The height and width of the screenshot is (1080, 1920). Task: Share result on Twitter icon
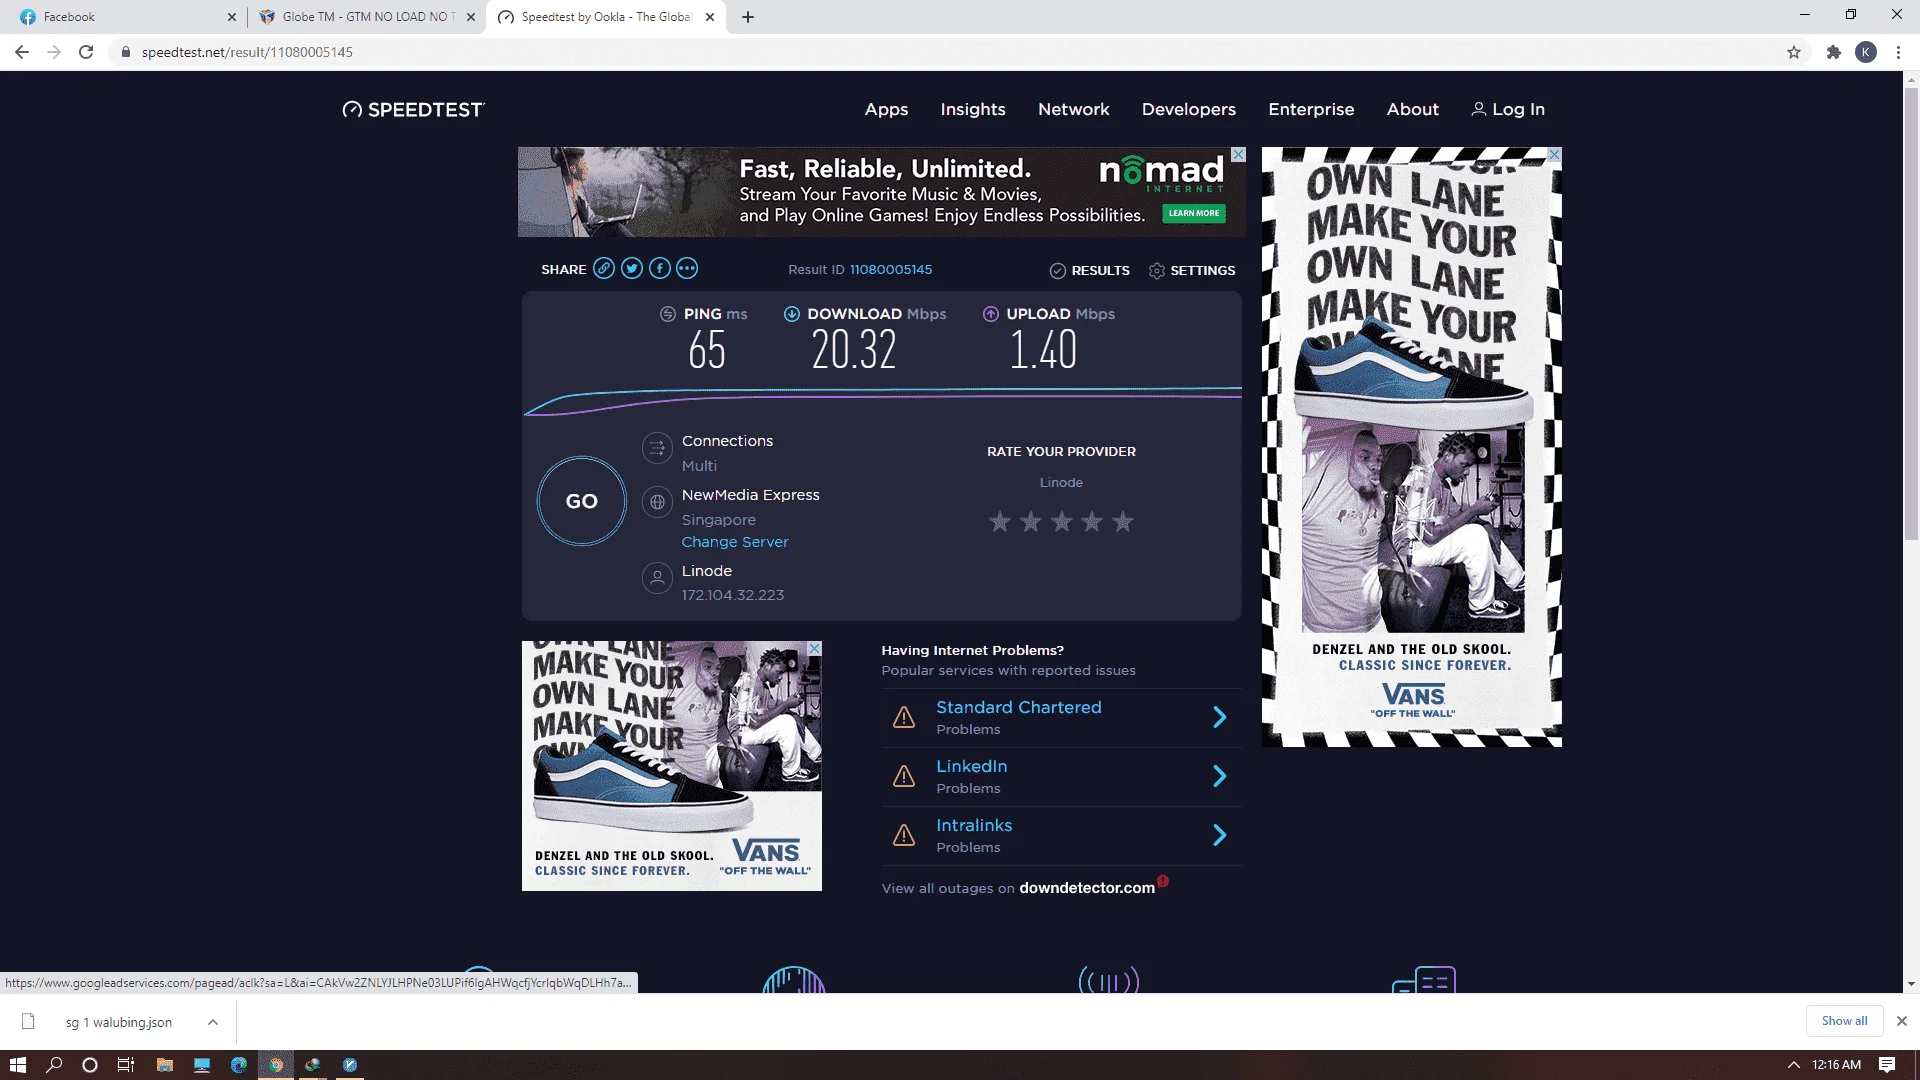click(x=632, y=268)
